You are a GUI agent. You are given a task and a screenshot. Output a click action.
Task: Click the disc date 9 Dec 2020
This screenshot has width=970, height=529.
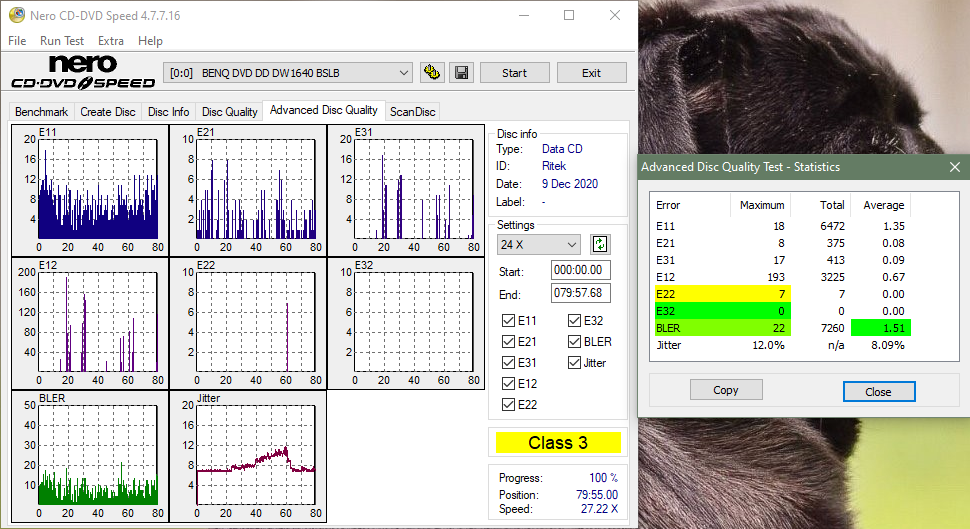[x=570, y=184]
